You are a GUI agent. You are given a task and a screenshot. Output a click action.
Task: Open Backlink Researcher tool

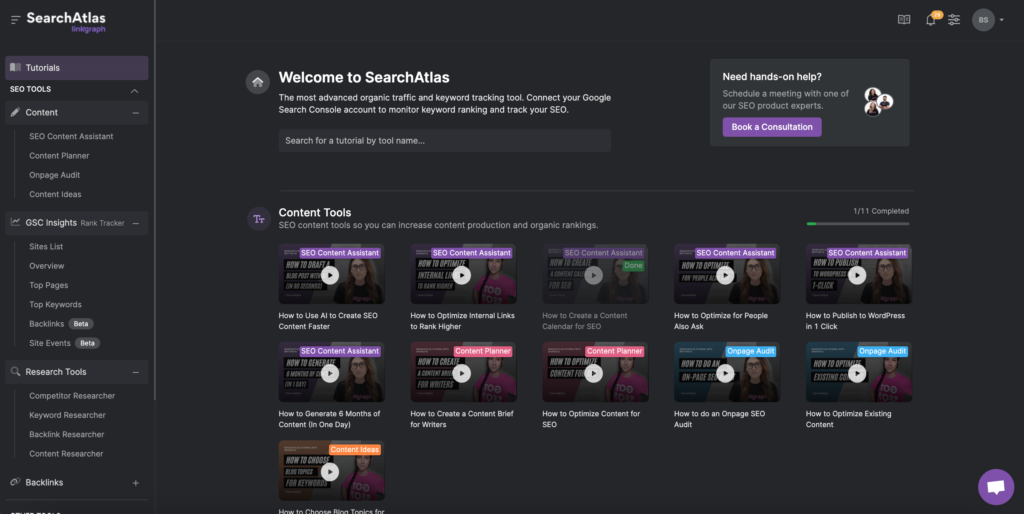[67, 434]
